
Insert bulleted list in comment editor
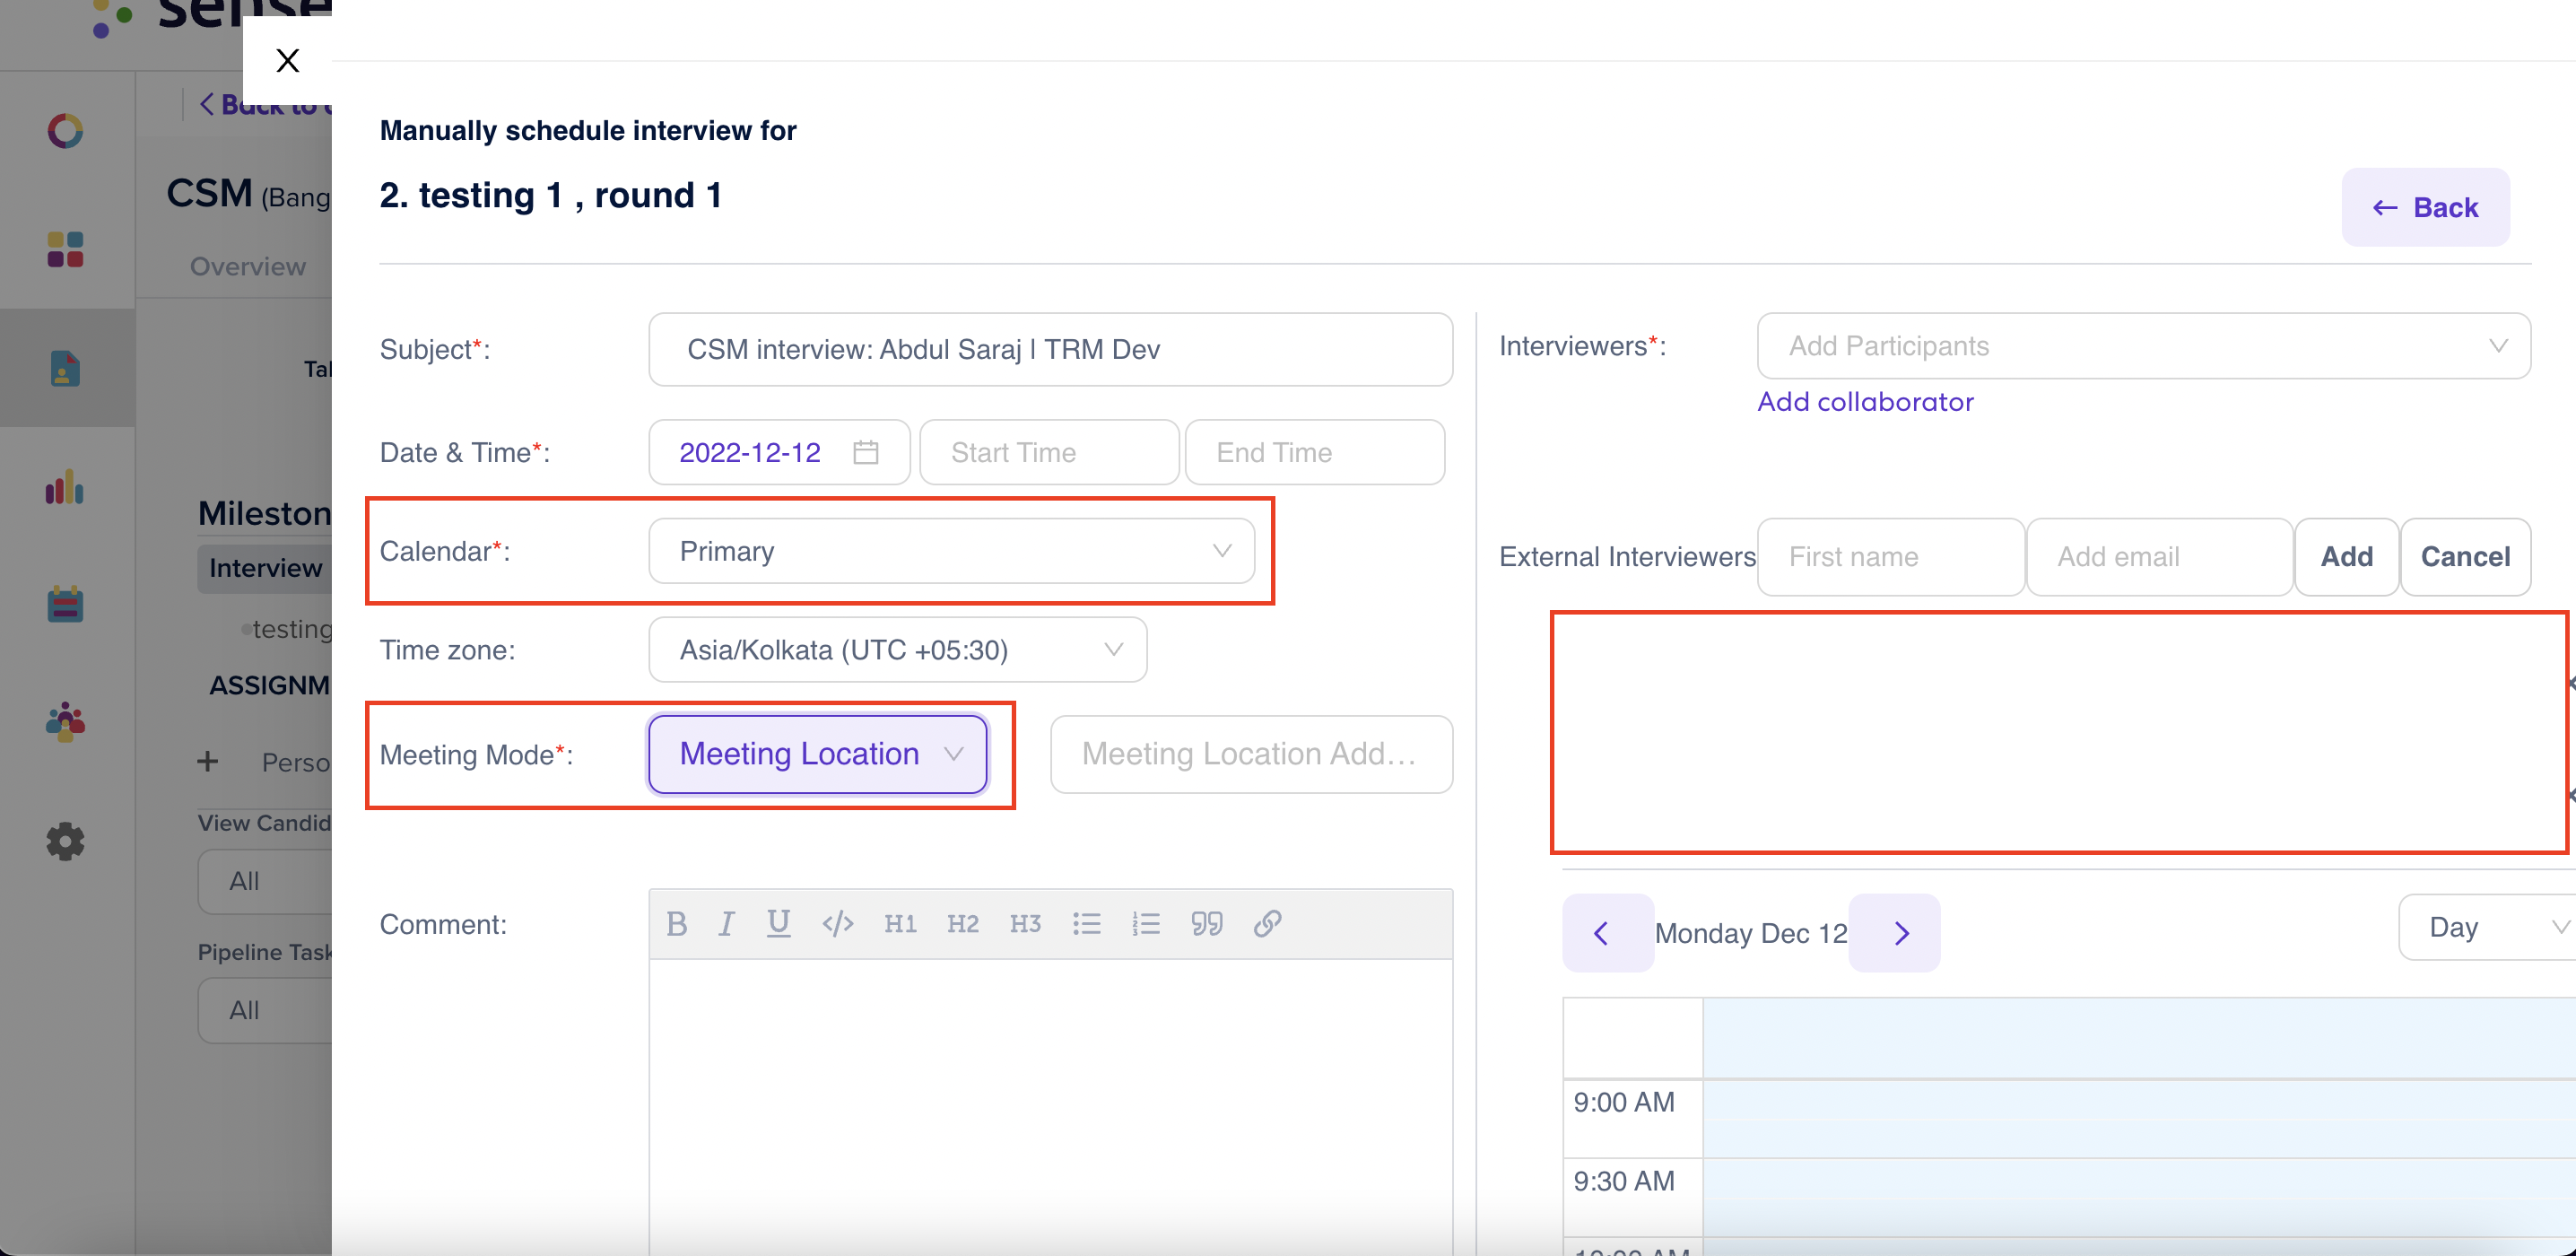pos(1087,924)
